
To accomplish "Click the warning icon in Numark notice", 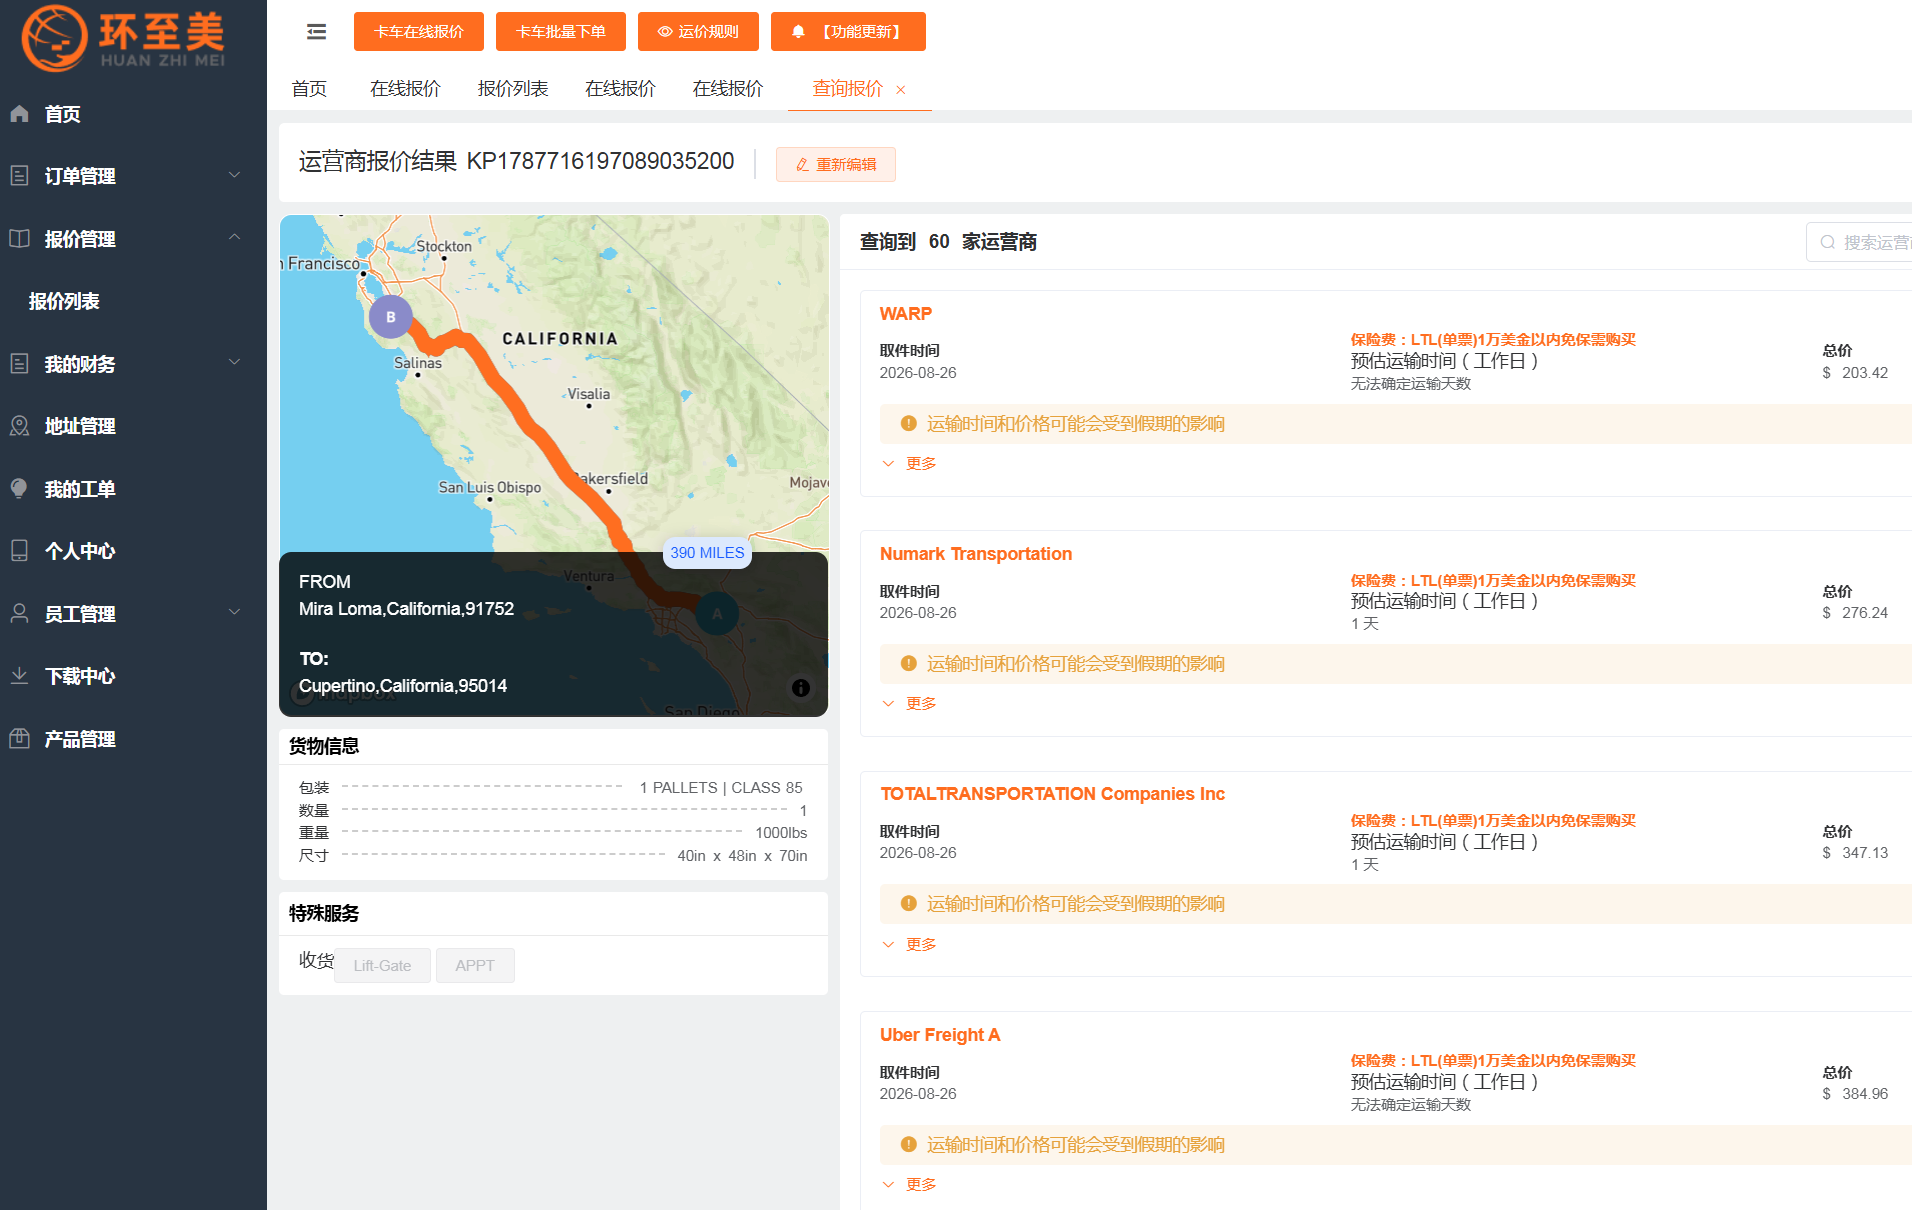I will [x=909, y=664].
